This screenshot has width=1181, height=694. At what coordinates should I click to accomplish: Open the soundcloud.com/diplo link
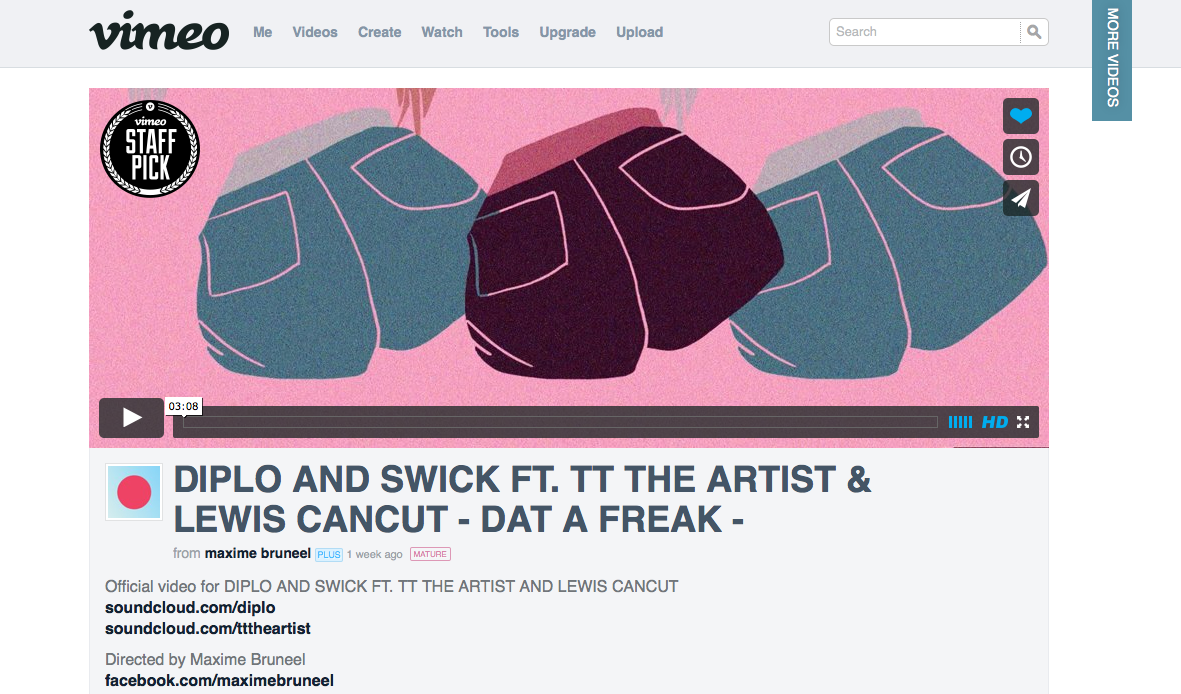click(190, 607)
